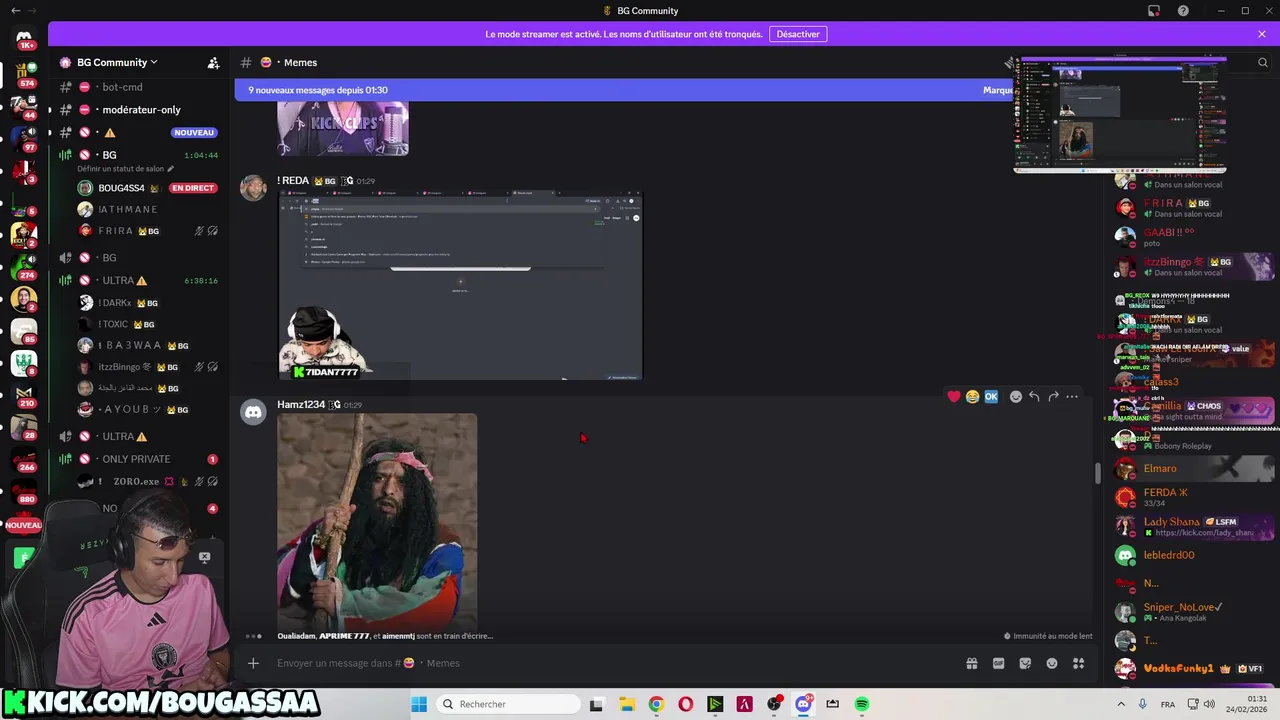Viewport: 1280px width, 720px height.
Task: Open the search icon at top right of Discord
Action: click(x=1263, y=62)
